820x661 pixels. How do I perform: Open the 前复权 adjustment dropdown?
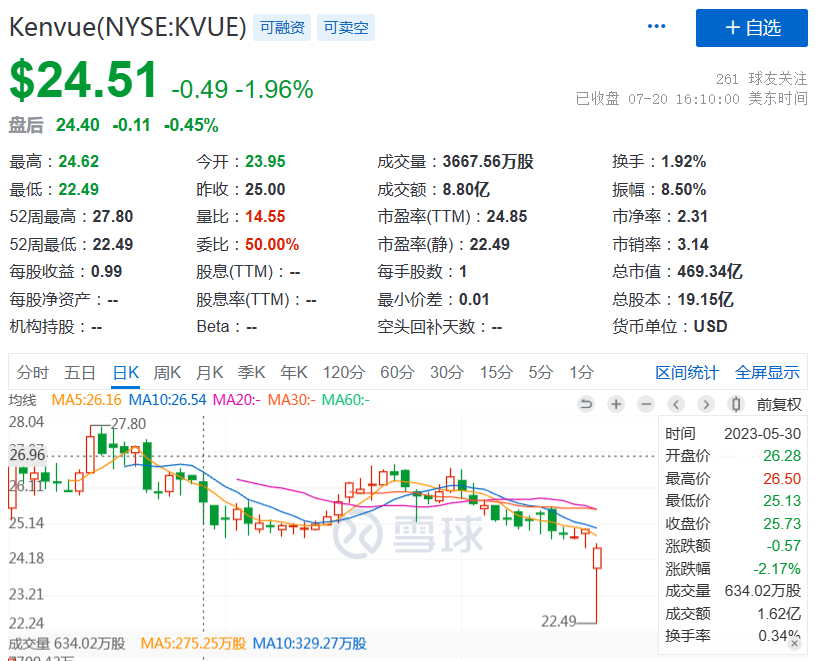coord(779,404)
